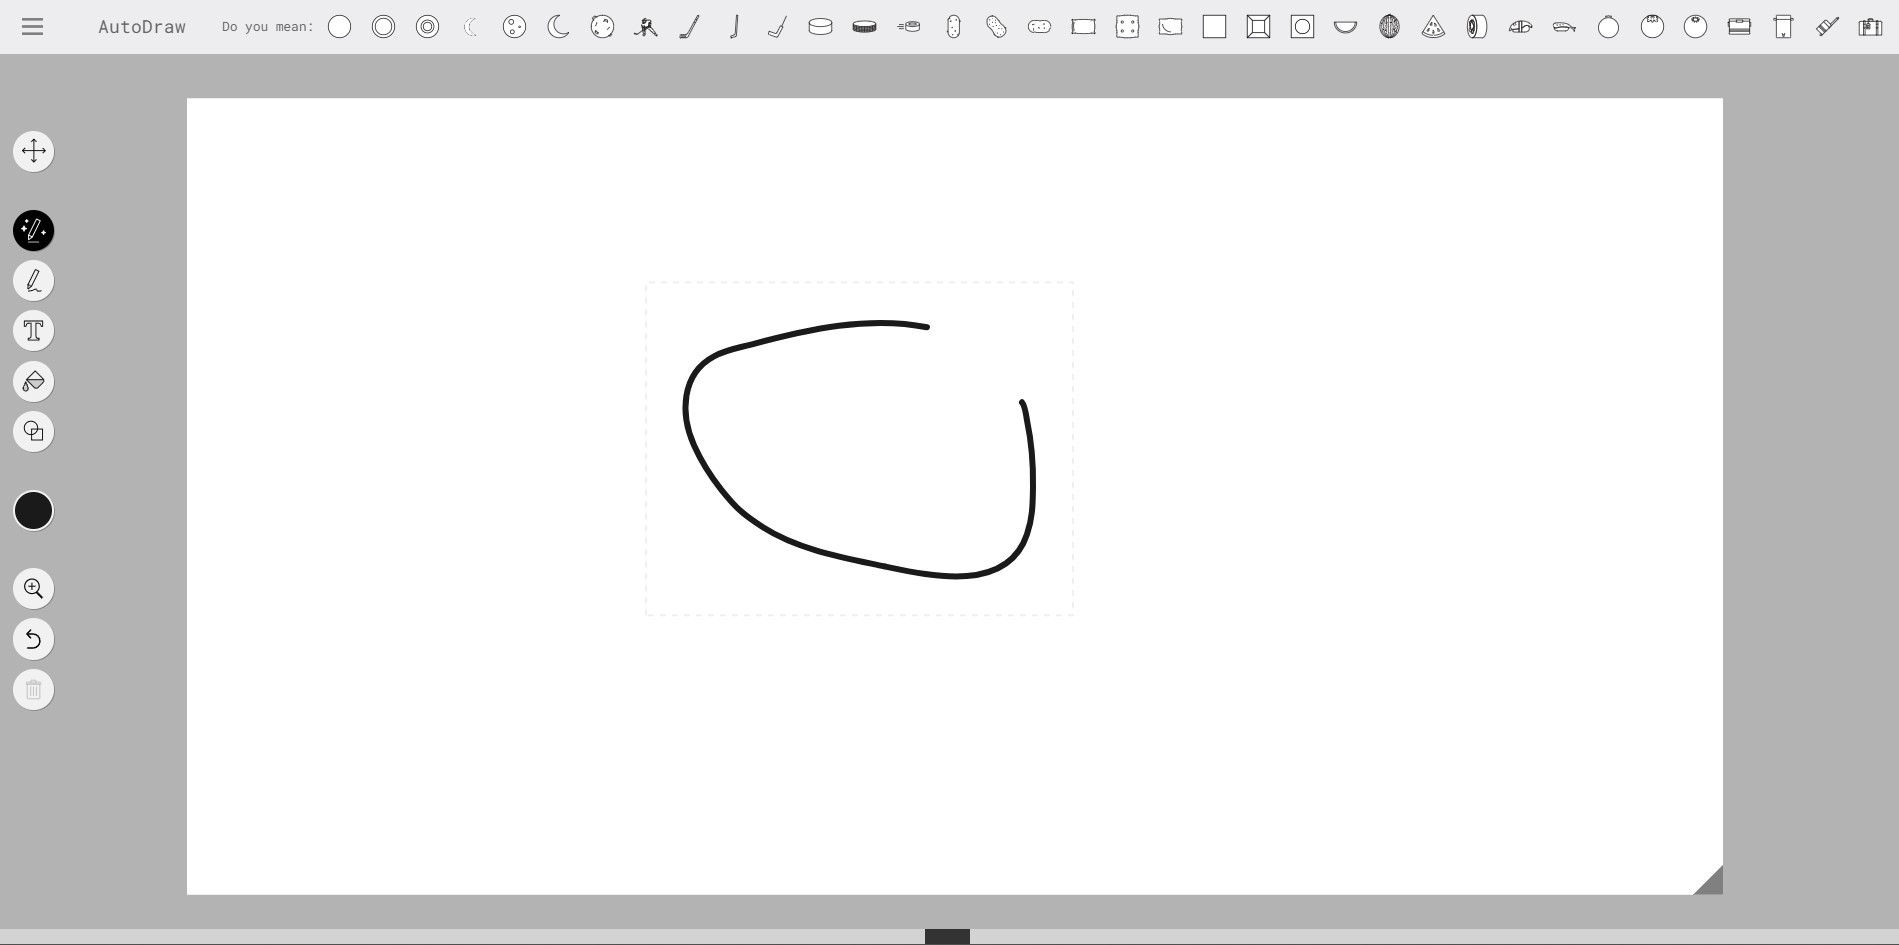Select the suitcase suggestion
Screen dimensions: 1899x945
click(1870, 27)
